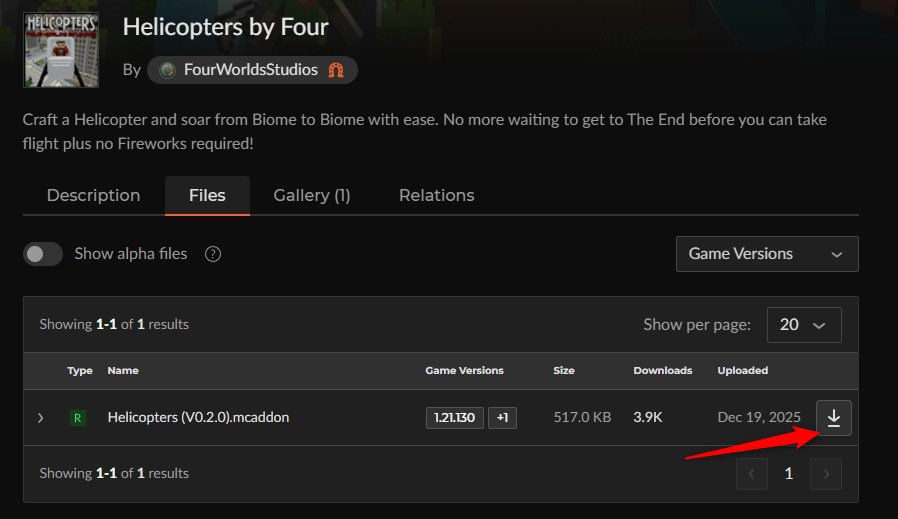Sort by the Uploaded column header
The height and width of the screenshot is (519, 898).
pos(743,371)
